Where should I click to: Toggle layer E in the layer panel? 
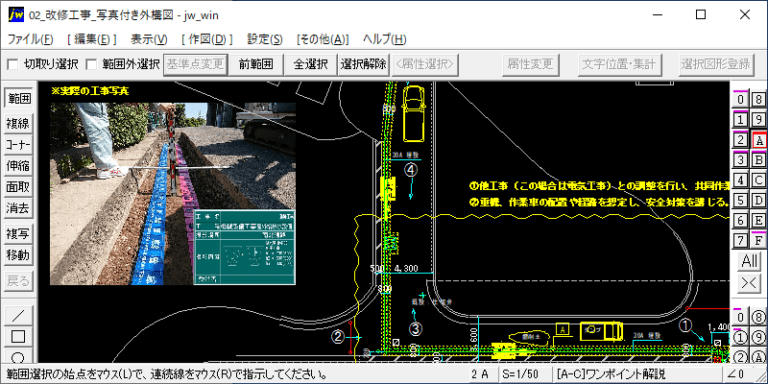759,220
